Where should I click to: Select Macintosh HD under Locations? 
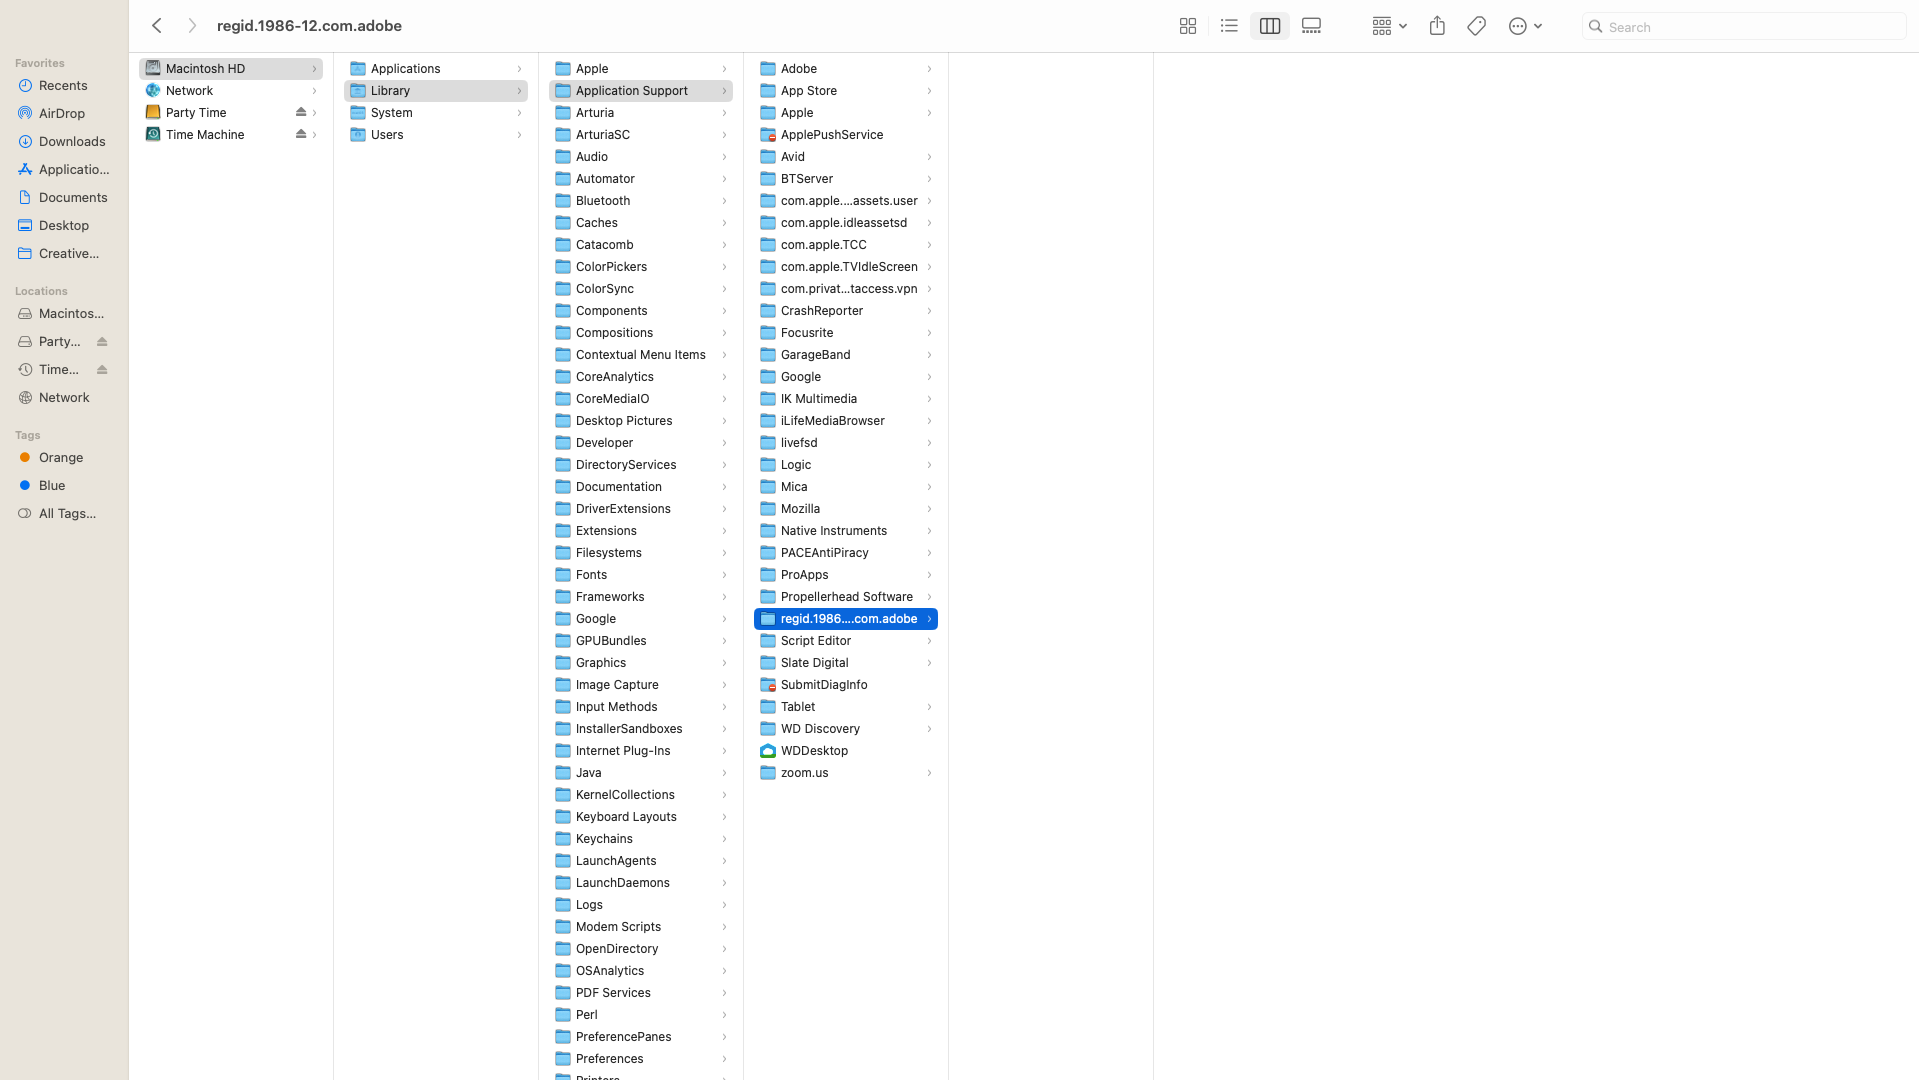[64, 314]
